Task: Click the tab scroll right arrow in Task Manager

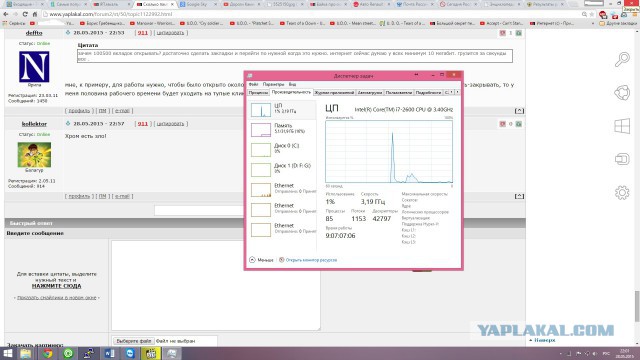Action: [x=457, y=92]
